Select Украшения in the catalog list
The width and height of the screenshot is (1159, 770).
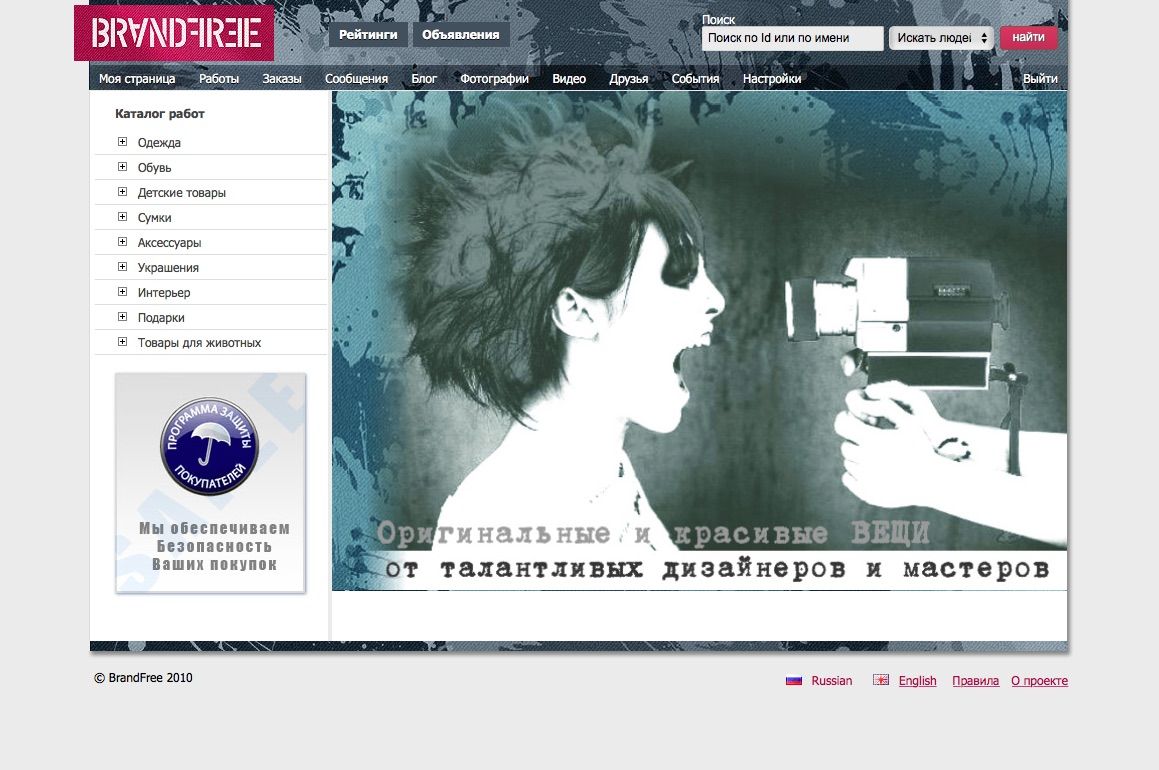click(x=168, y=268)
